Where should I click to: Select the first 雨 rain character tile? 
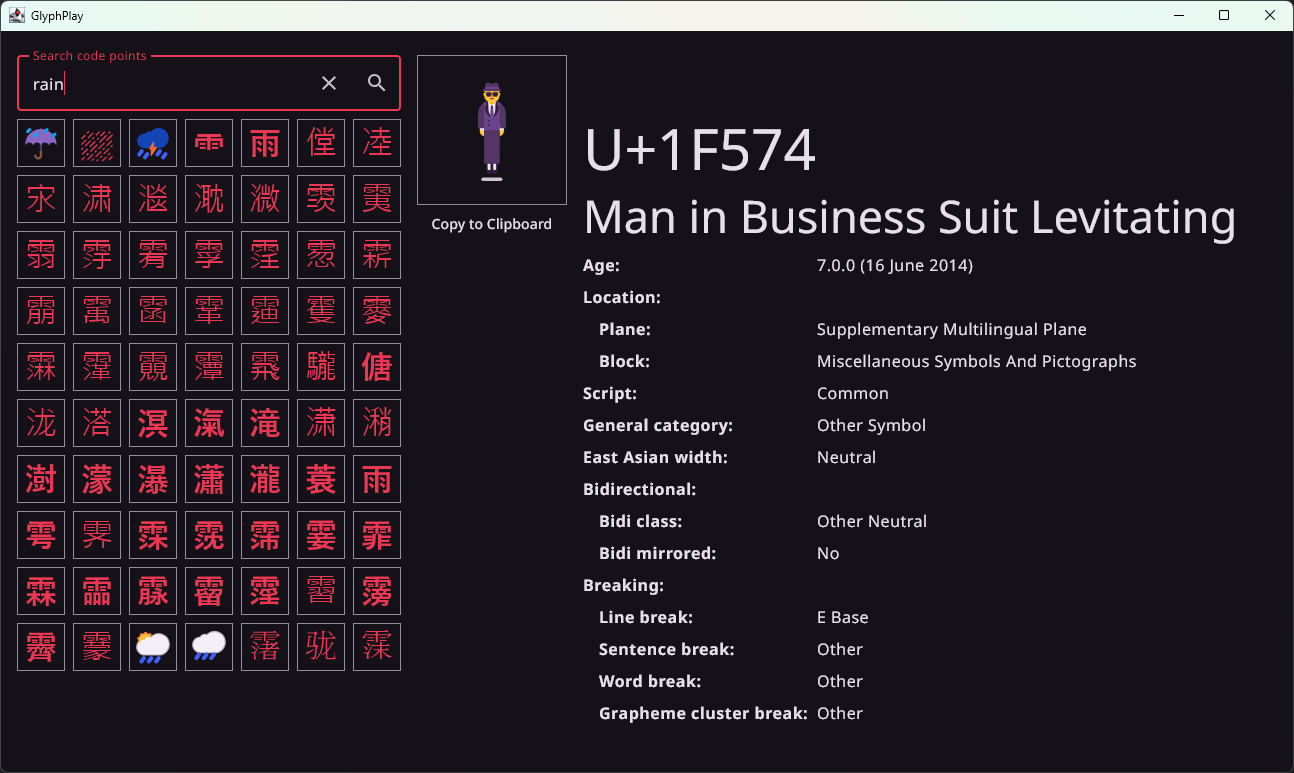pyautogui.click(x=265, y=143)
